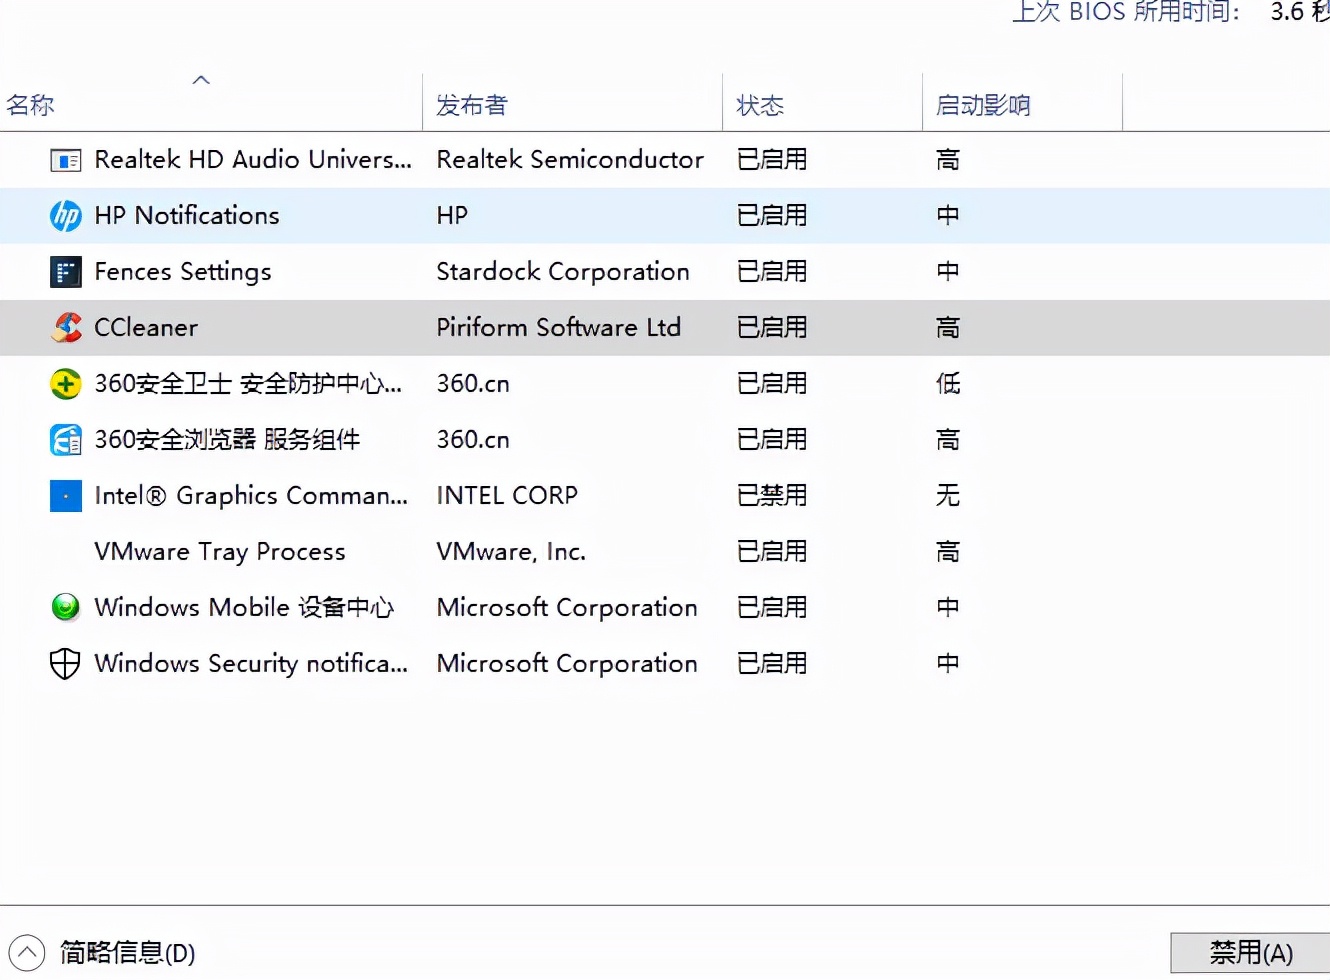
Task: Sort by 名称 column header
Action: tap(30, 105)
